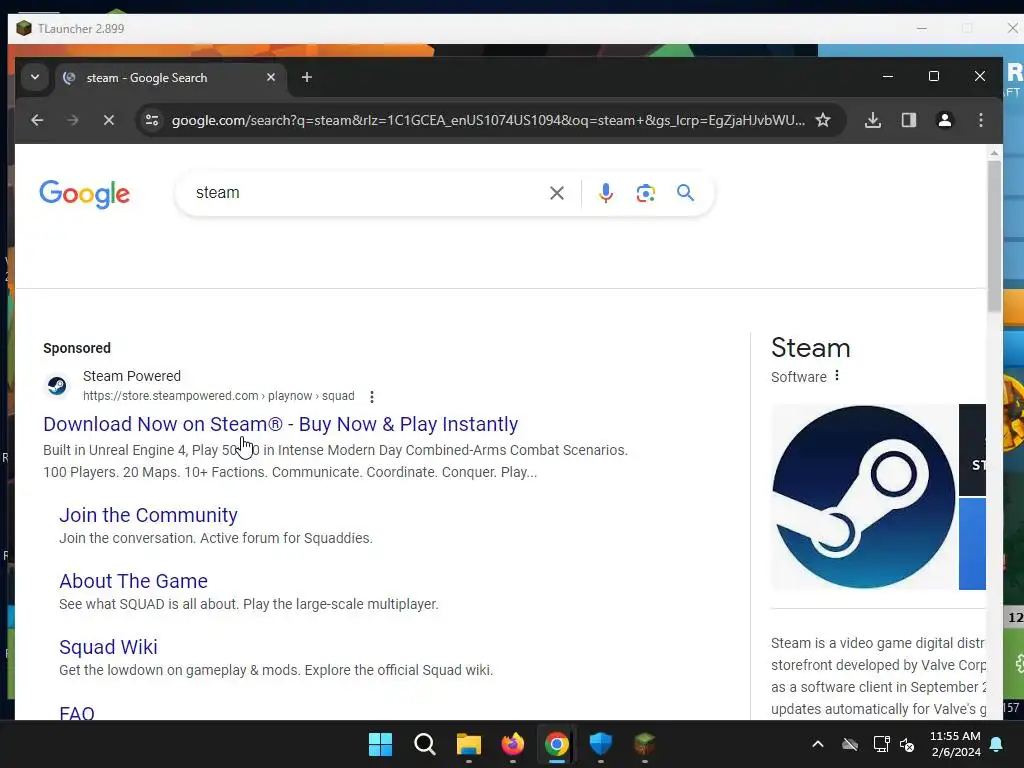Open Chrome three-dot menu

(x=980, y=120)
